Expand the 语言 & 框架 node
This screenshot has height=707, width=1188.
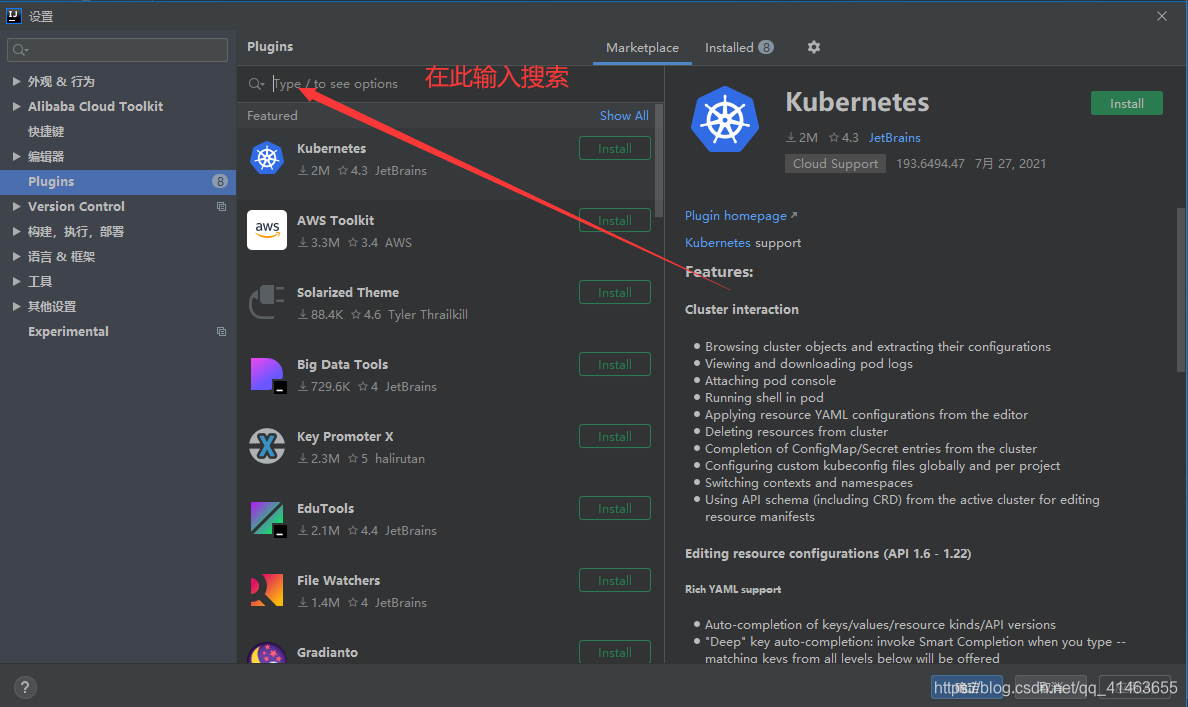(16, 256)
